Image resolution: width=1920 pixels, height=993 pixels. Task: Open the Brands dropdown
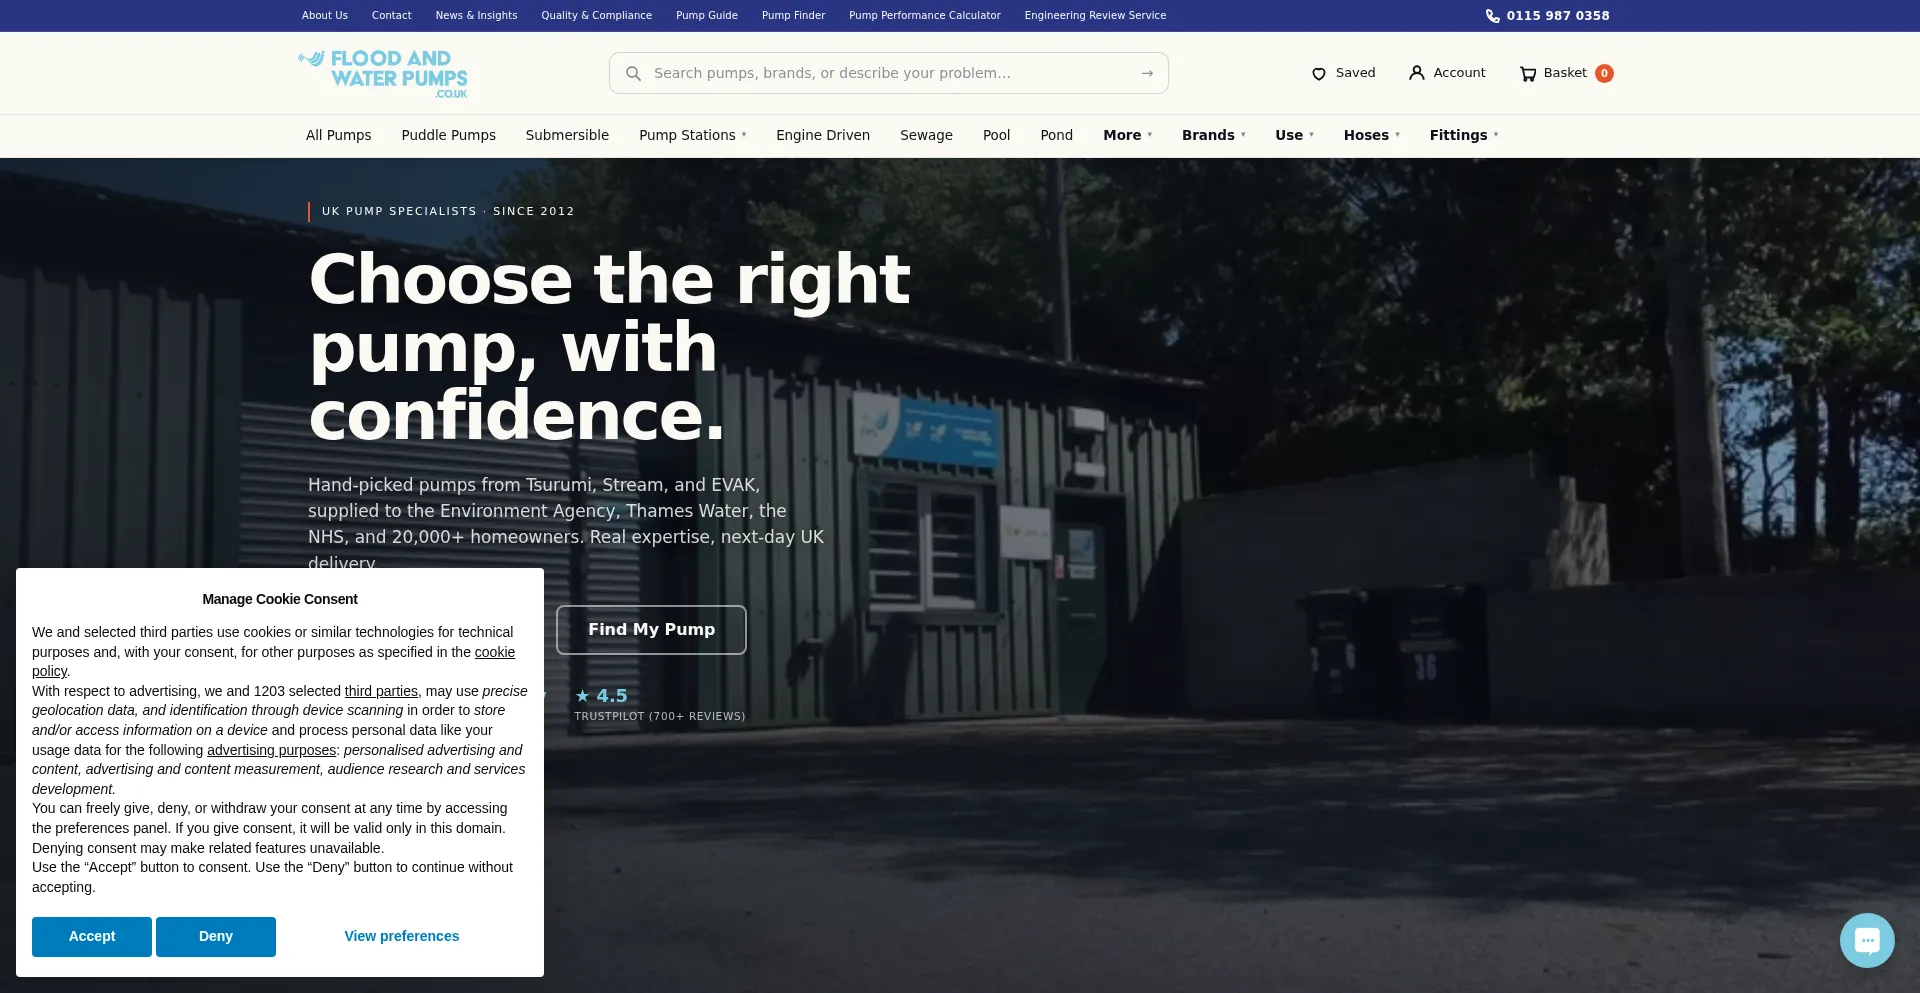1214,135
